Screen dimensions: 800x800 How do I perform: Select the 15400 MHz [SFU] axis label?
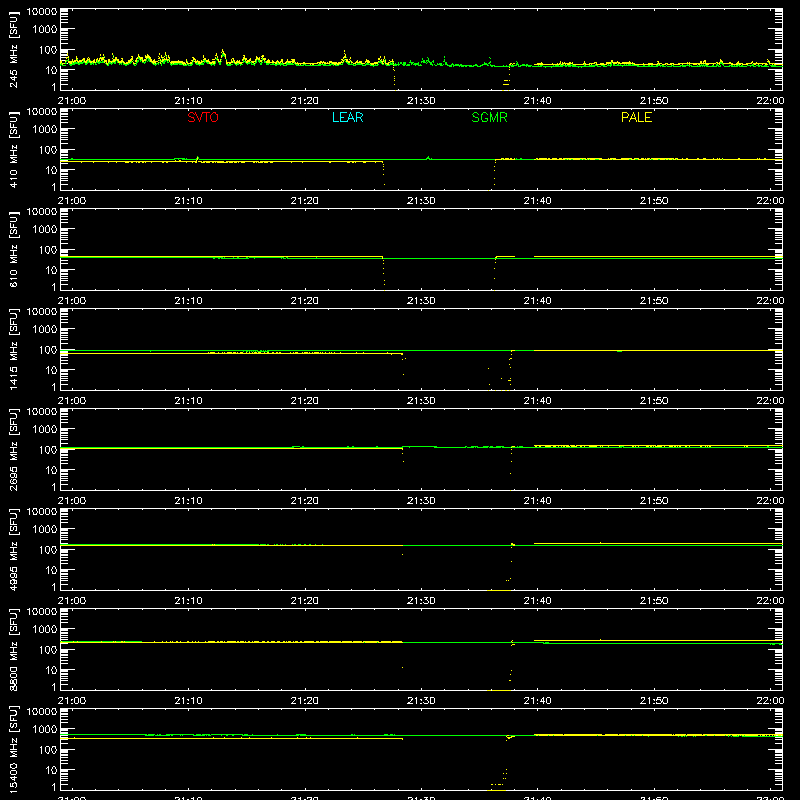point(13,749)
